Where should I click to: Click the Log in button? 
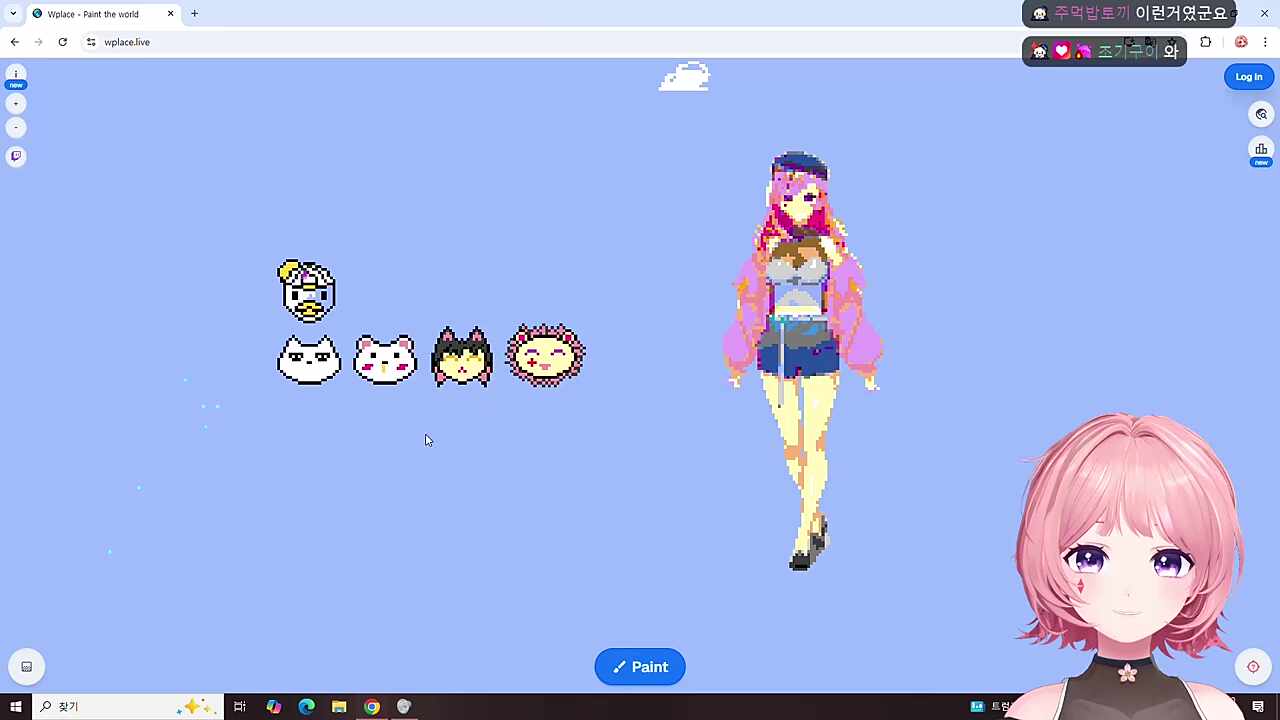1249,77
